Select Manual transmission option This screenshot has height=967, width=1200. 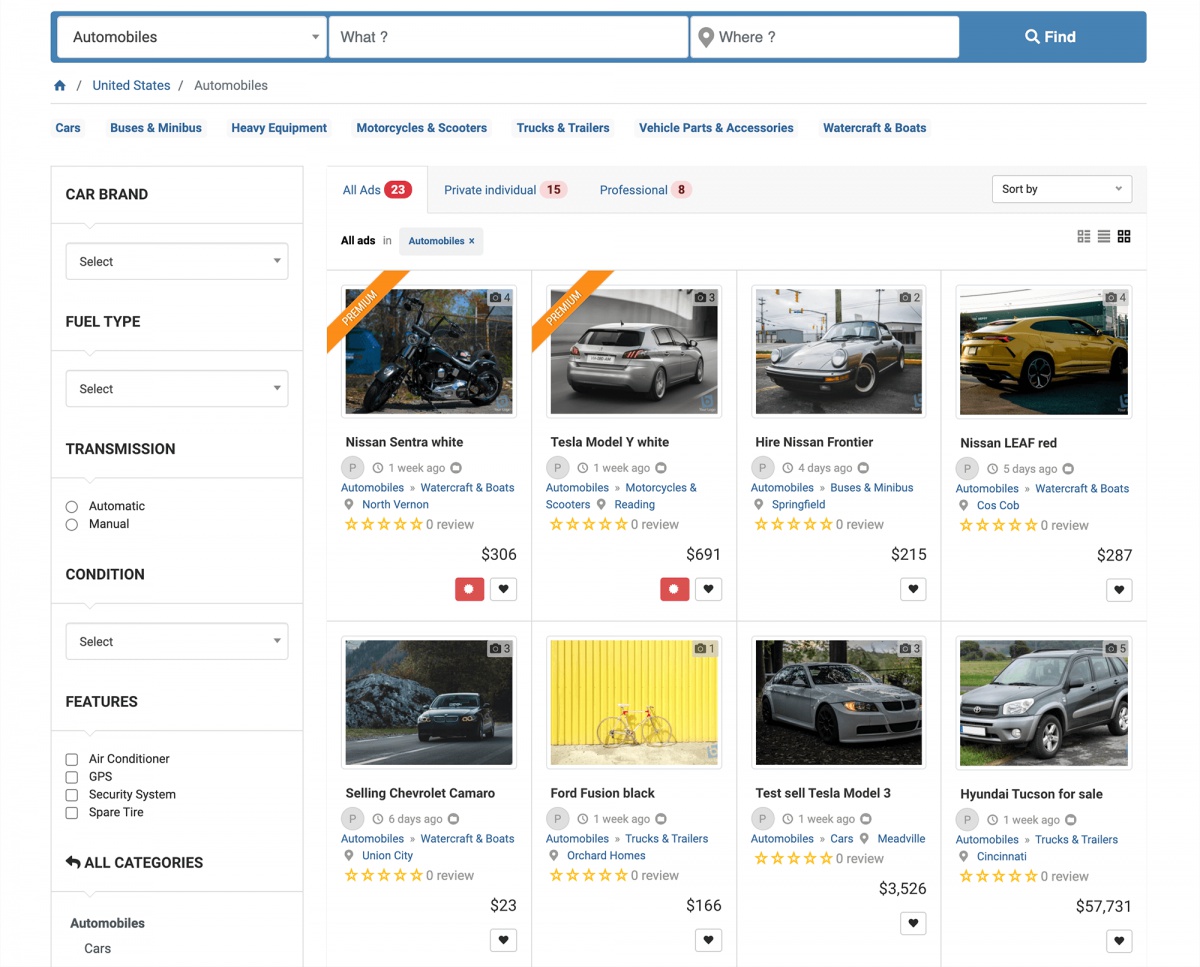coord(72,525)
